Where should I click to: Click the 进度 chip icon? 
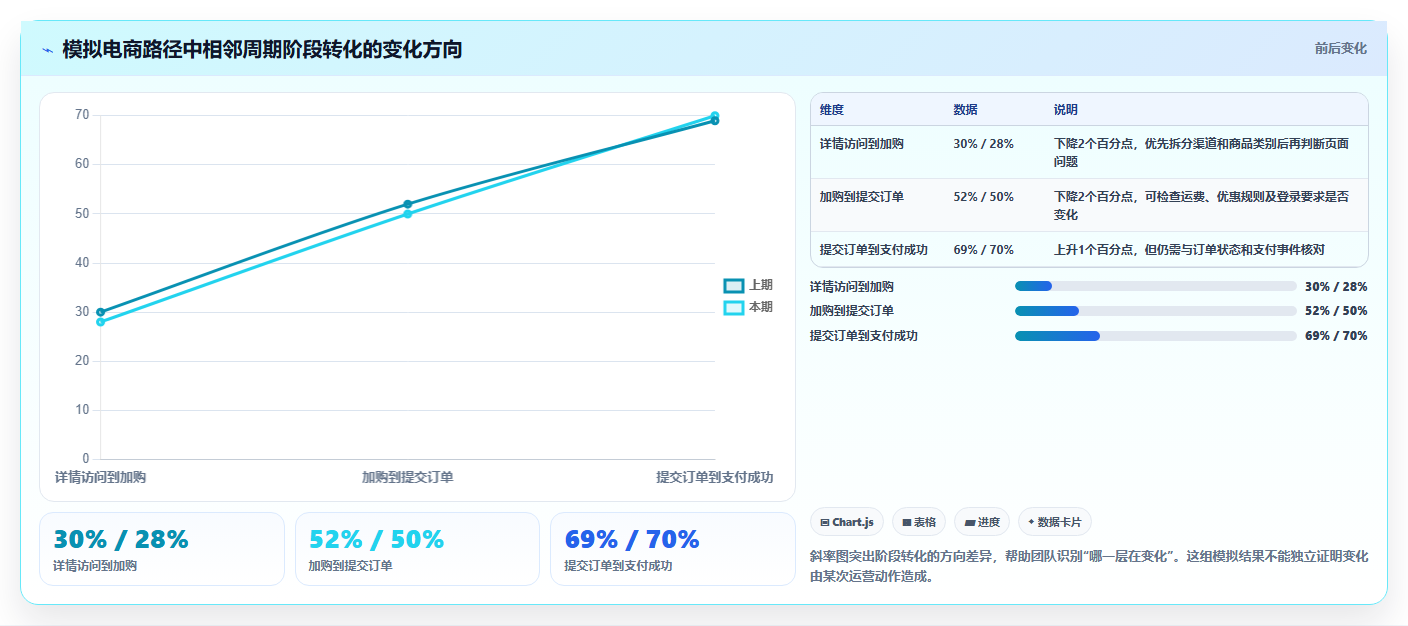tap(970, 522)
